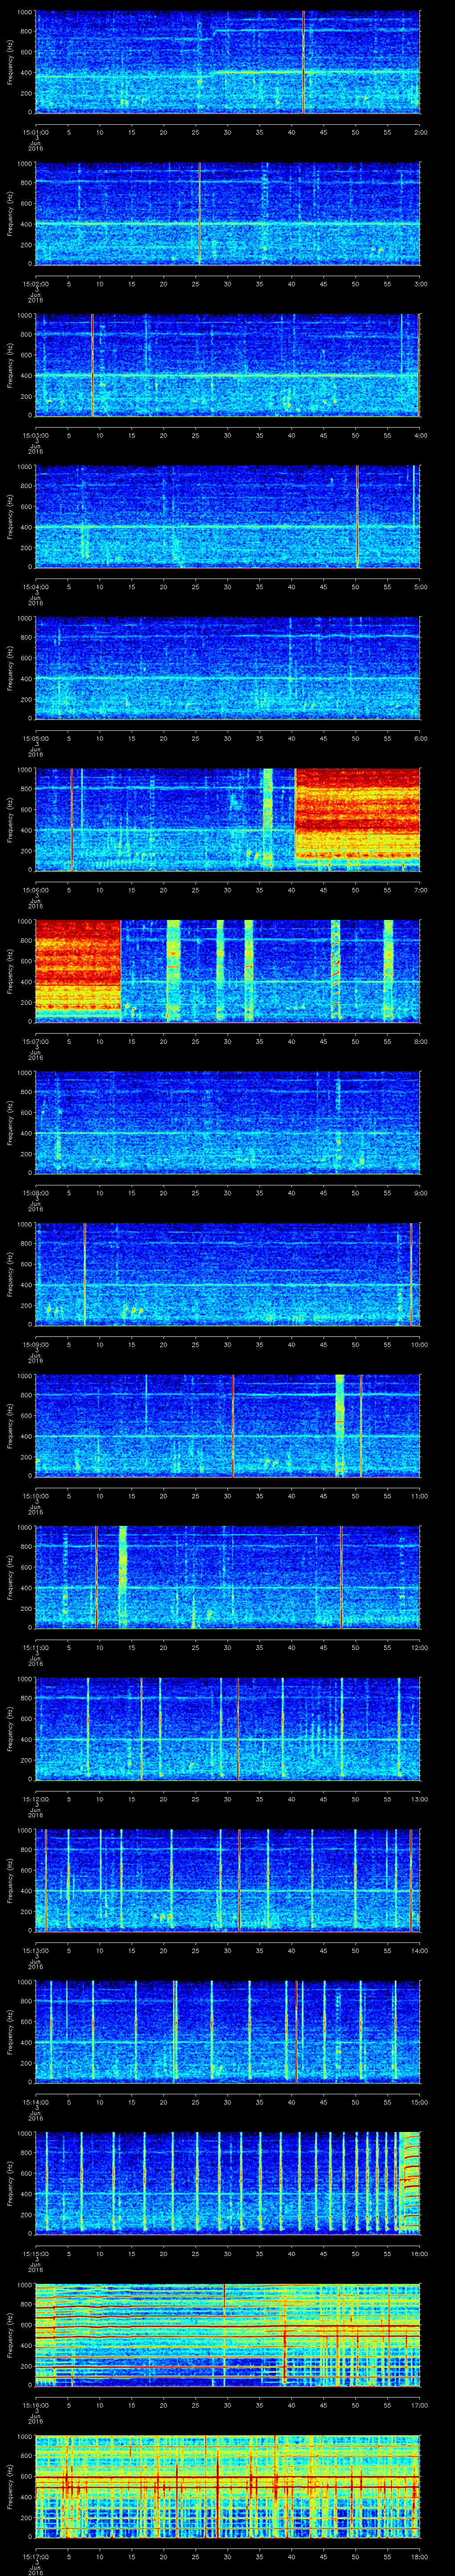Click the '15:11:00' time axis label
The width and height of the screenshot is (455, 2576).
click(35, 1647)
